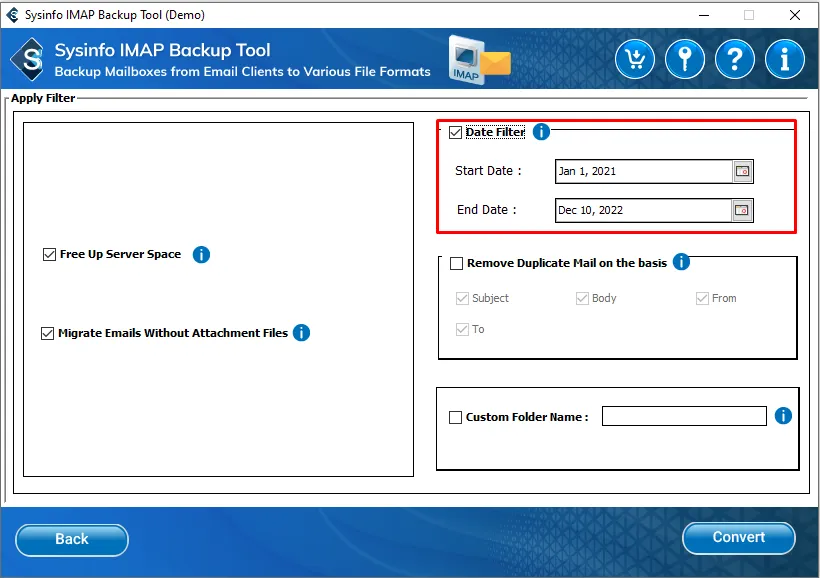Open the Start Date calendar picker
The height and width of the screenshot is (578, 820).
(x=742, y=171)
